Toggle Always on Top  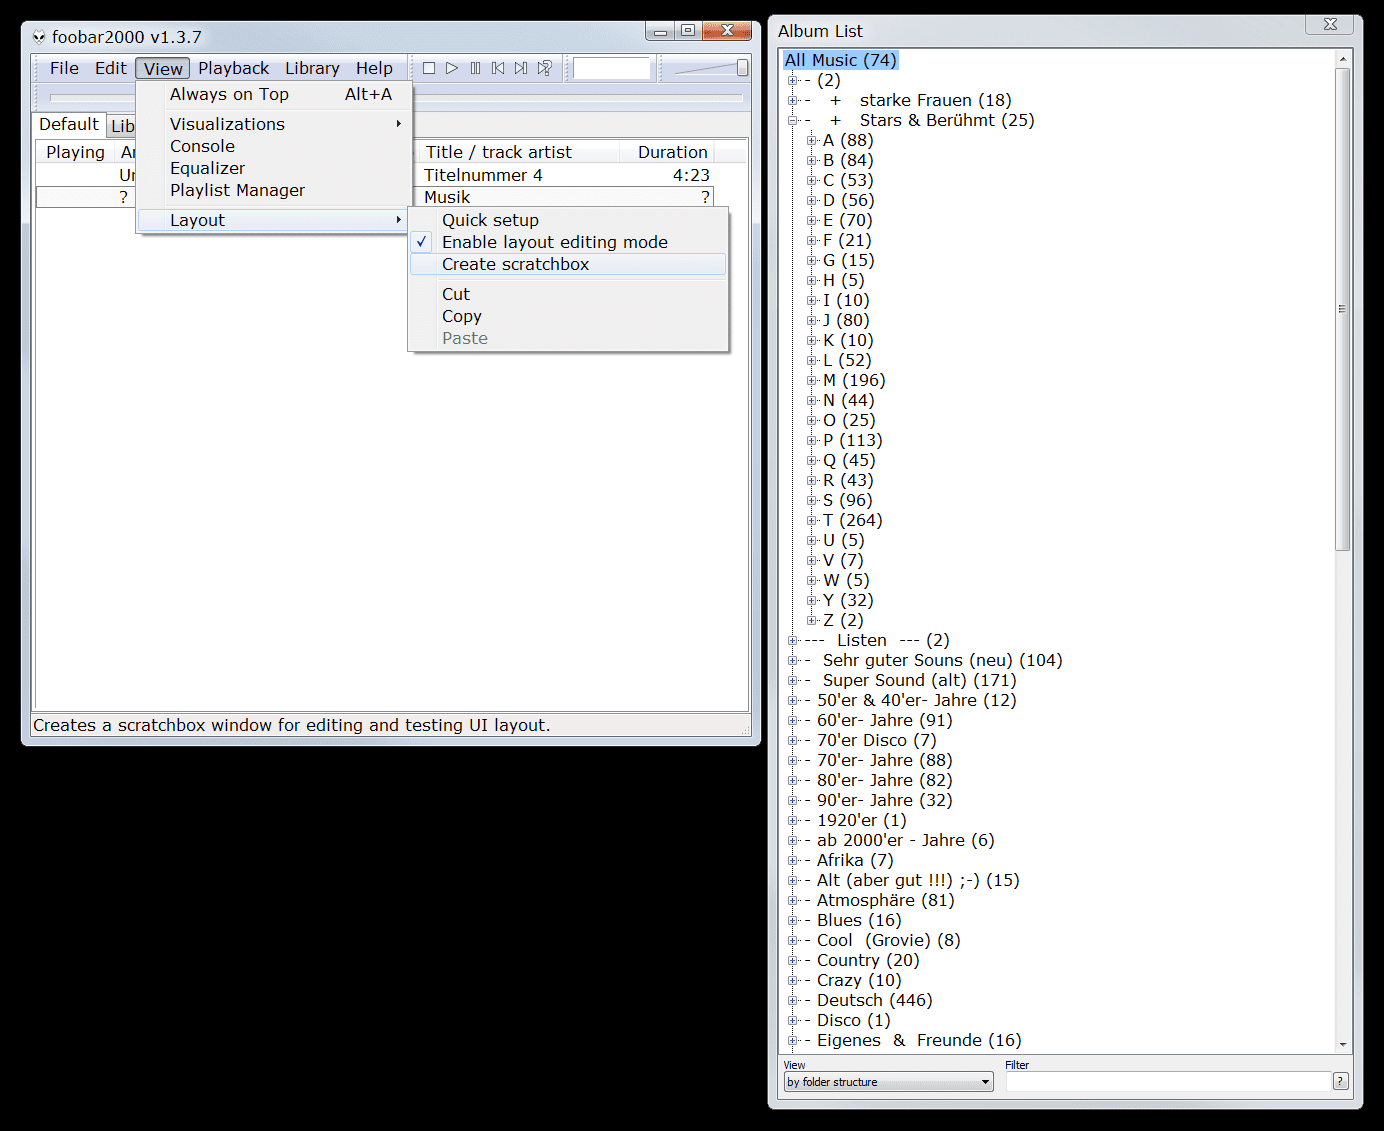click(x=274, y=94)
